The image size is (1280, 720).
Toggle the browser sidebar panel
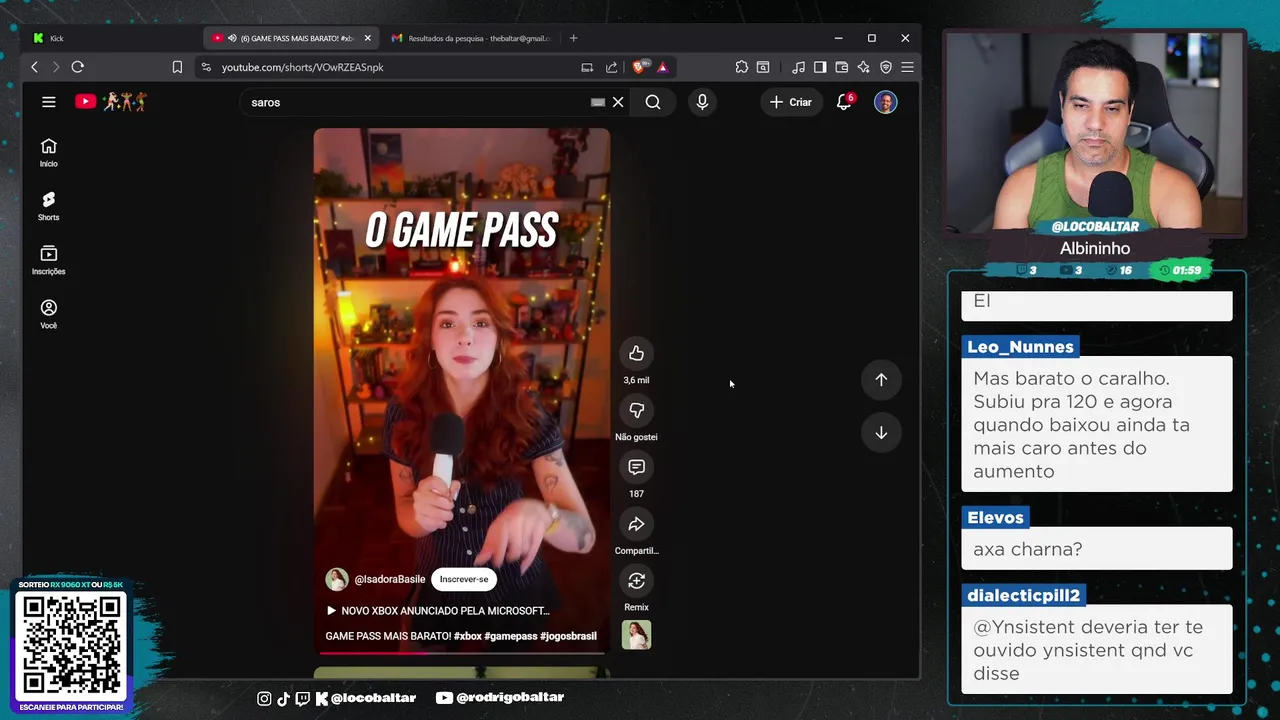point(819,67)
